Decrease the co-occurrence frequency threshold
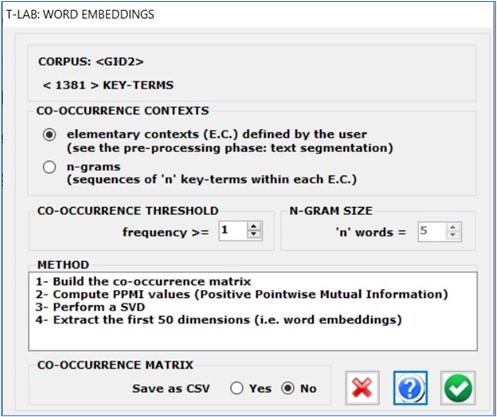 pyautogui.click(x=254, y=234)
